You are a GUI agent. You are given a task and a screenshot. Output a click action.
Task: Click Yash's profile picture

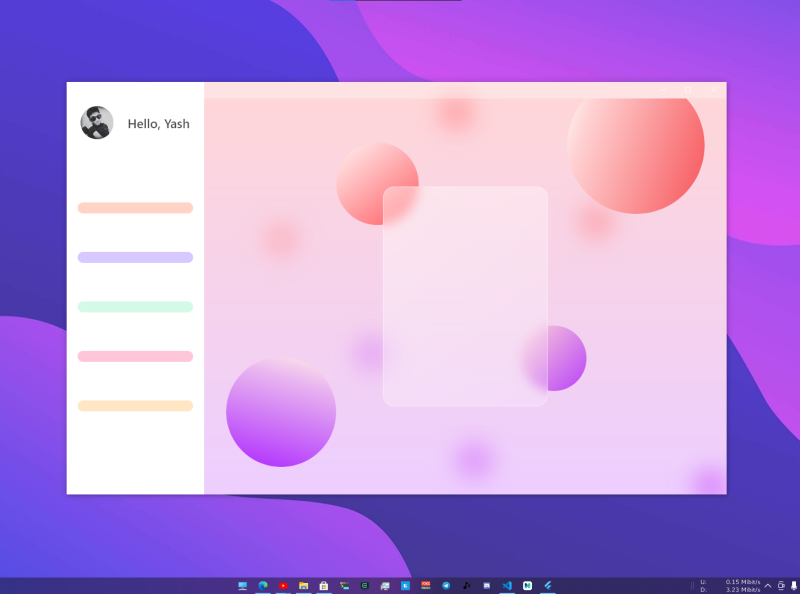97,123
